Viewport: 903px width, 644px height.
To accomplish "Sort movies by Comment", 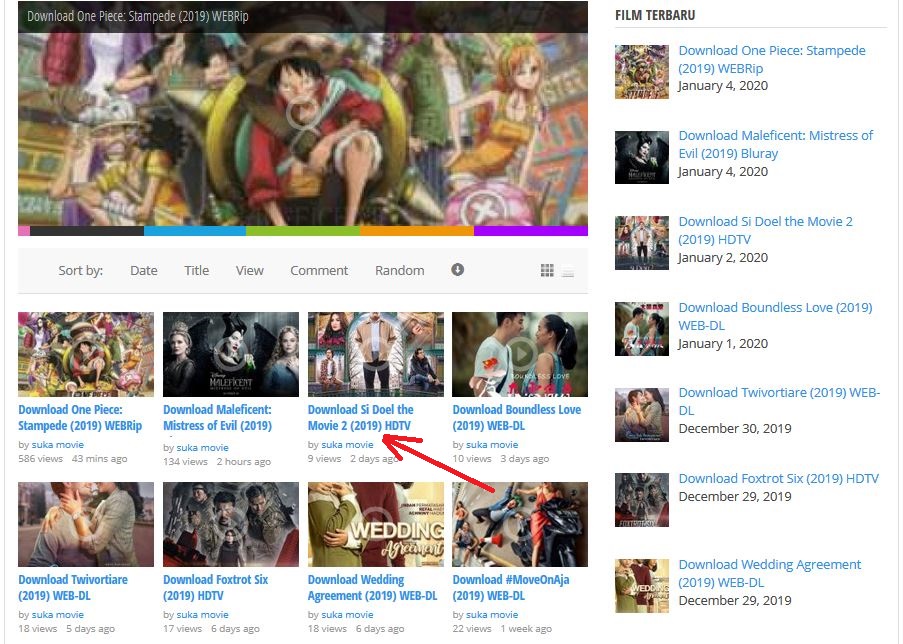I will [x=319, y=270].
